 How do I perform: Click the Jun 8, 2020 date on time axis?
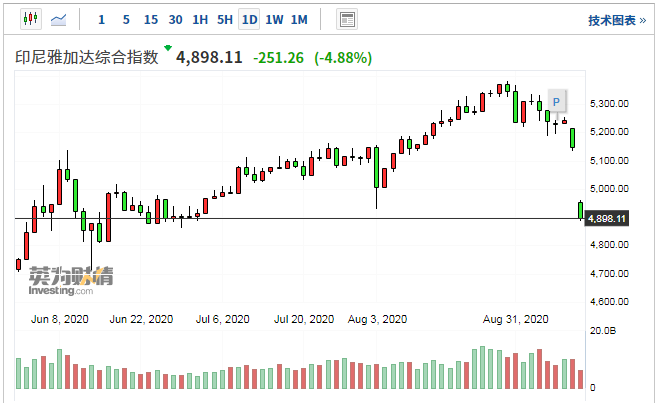click(61, 320)
